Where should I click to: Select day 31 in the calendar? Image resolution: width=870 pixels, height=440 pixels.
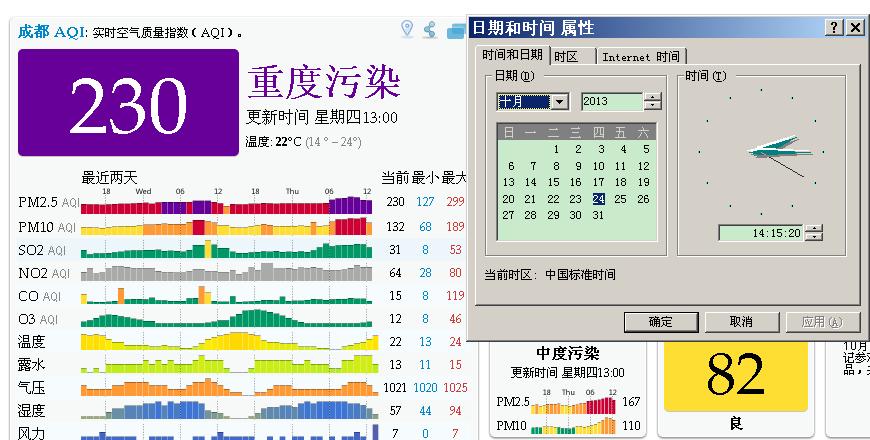point(598,215)
